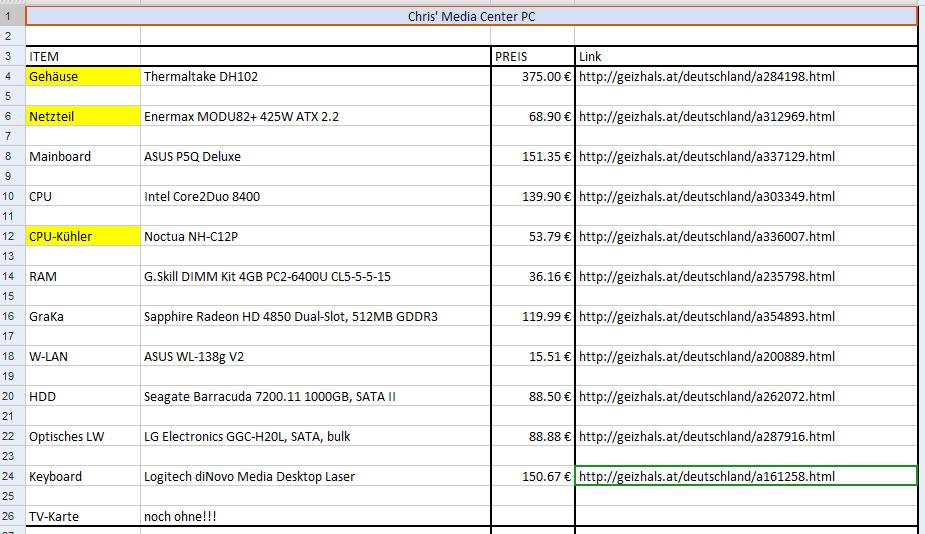The image size is (925, 534).
Task: Click the 'noch ohne!!!' cell
Action: pyautogui.click(x=316, y=516)
